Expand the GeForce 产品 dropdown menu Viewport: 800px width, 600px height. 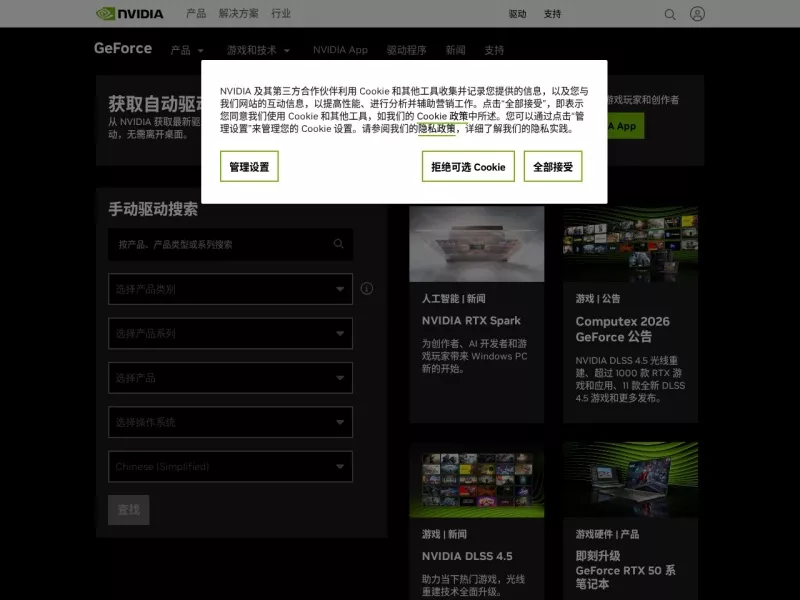[x=187, y=50]
